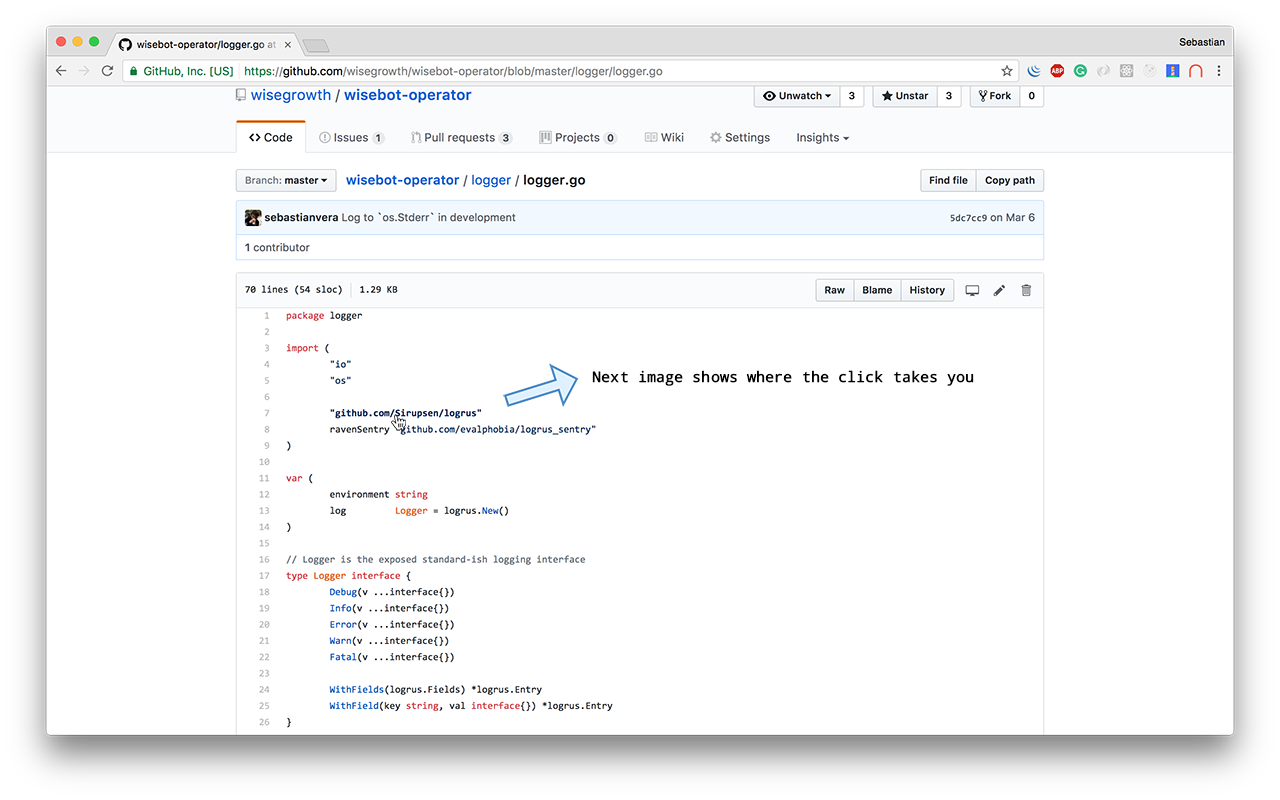Screen dimensions: 1280x800
Task: Open the wisebot-operator repo title link
Action: tap(408, 95)
